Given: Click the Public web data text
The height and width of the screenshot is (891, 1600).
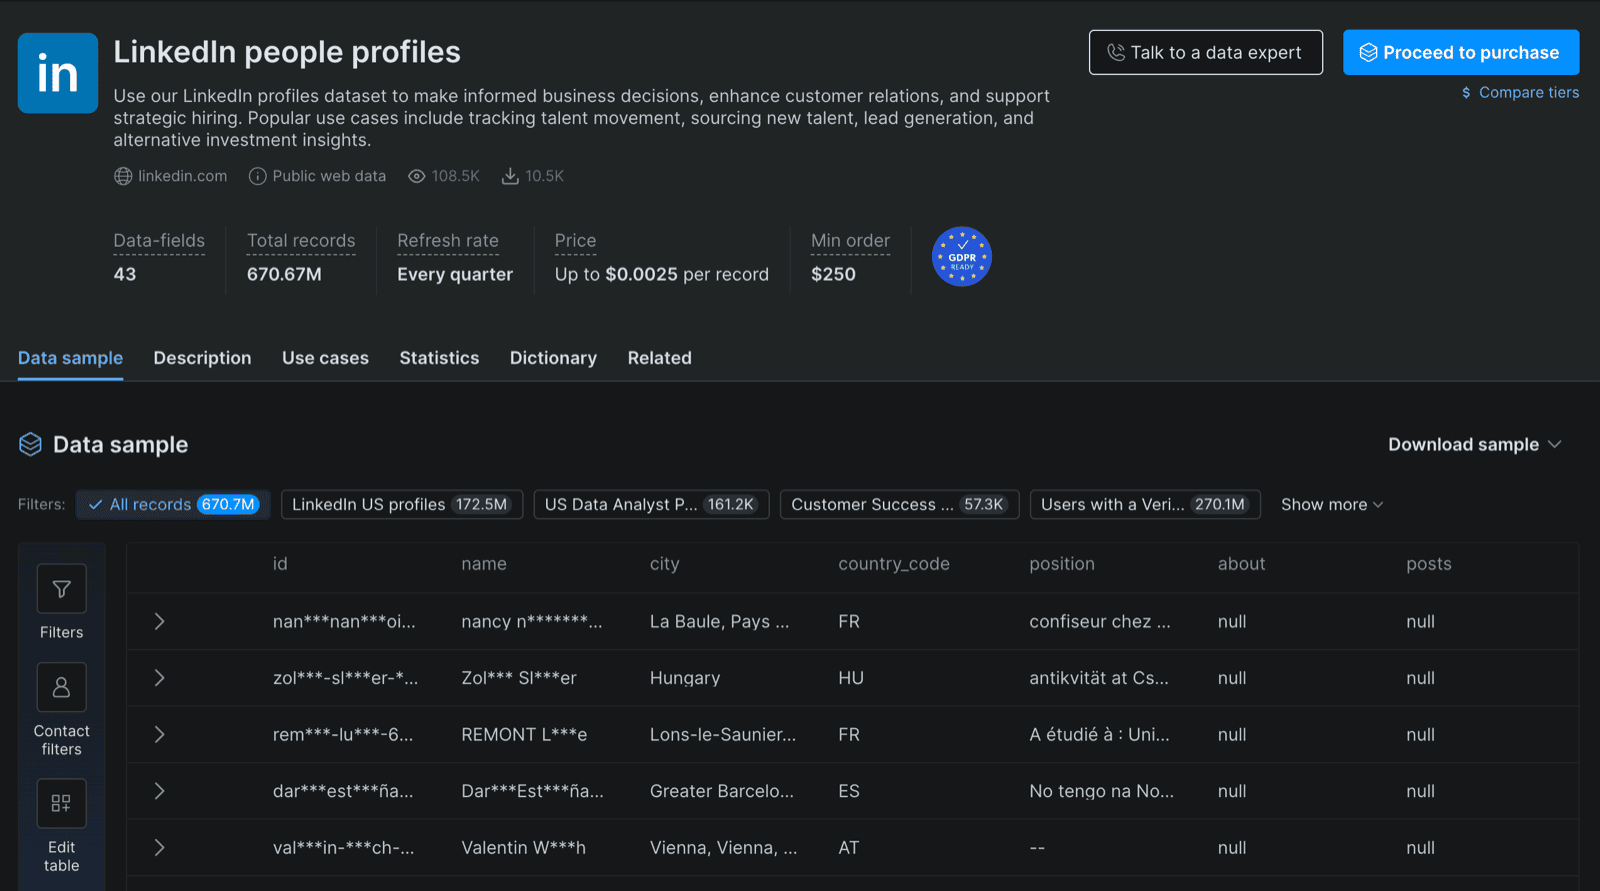Looking at the screenshot, I should (x=329, y=176).
